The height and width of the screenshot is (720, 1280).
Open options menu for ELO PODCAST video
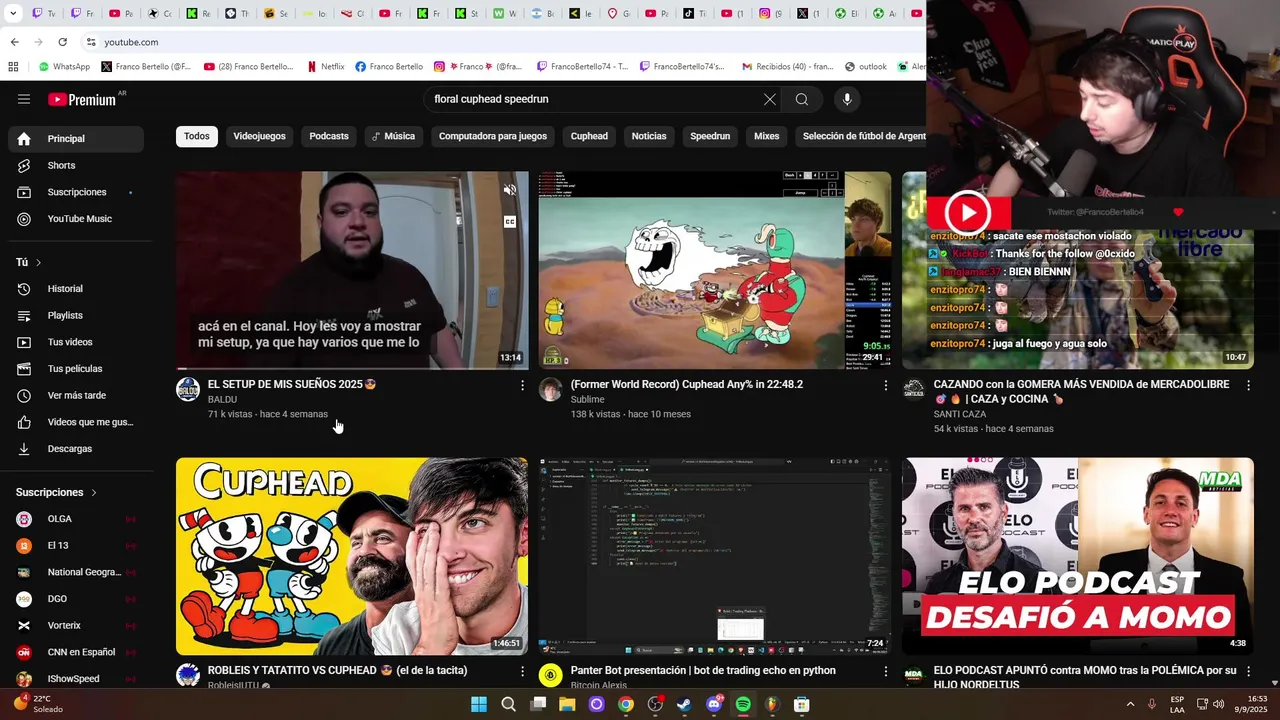[x=1248, y=671]
